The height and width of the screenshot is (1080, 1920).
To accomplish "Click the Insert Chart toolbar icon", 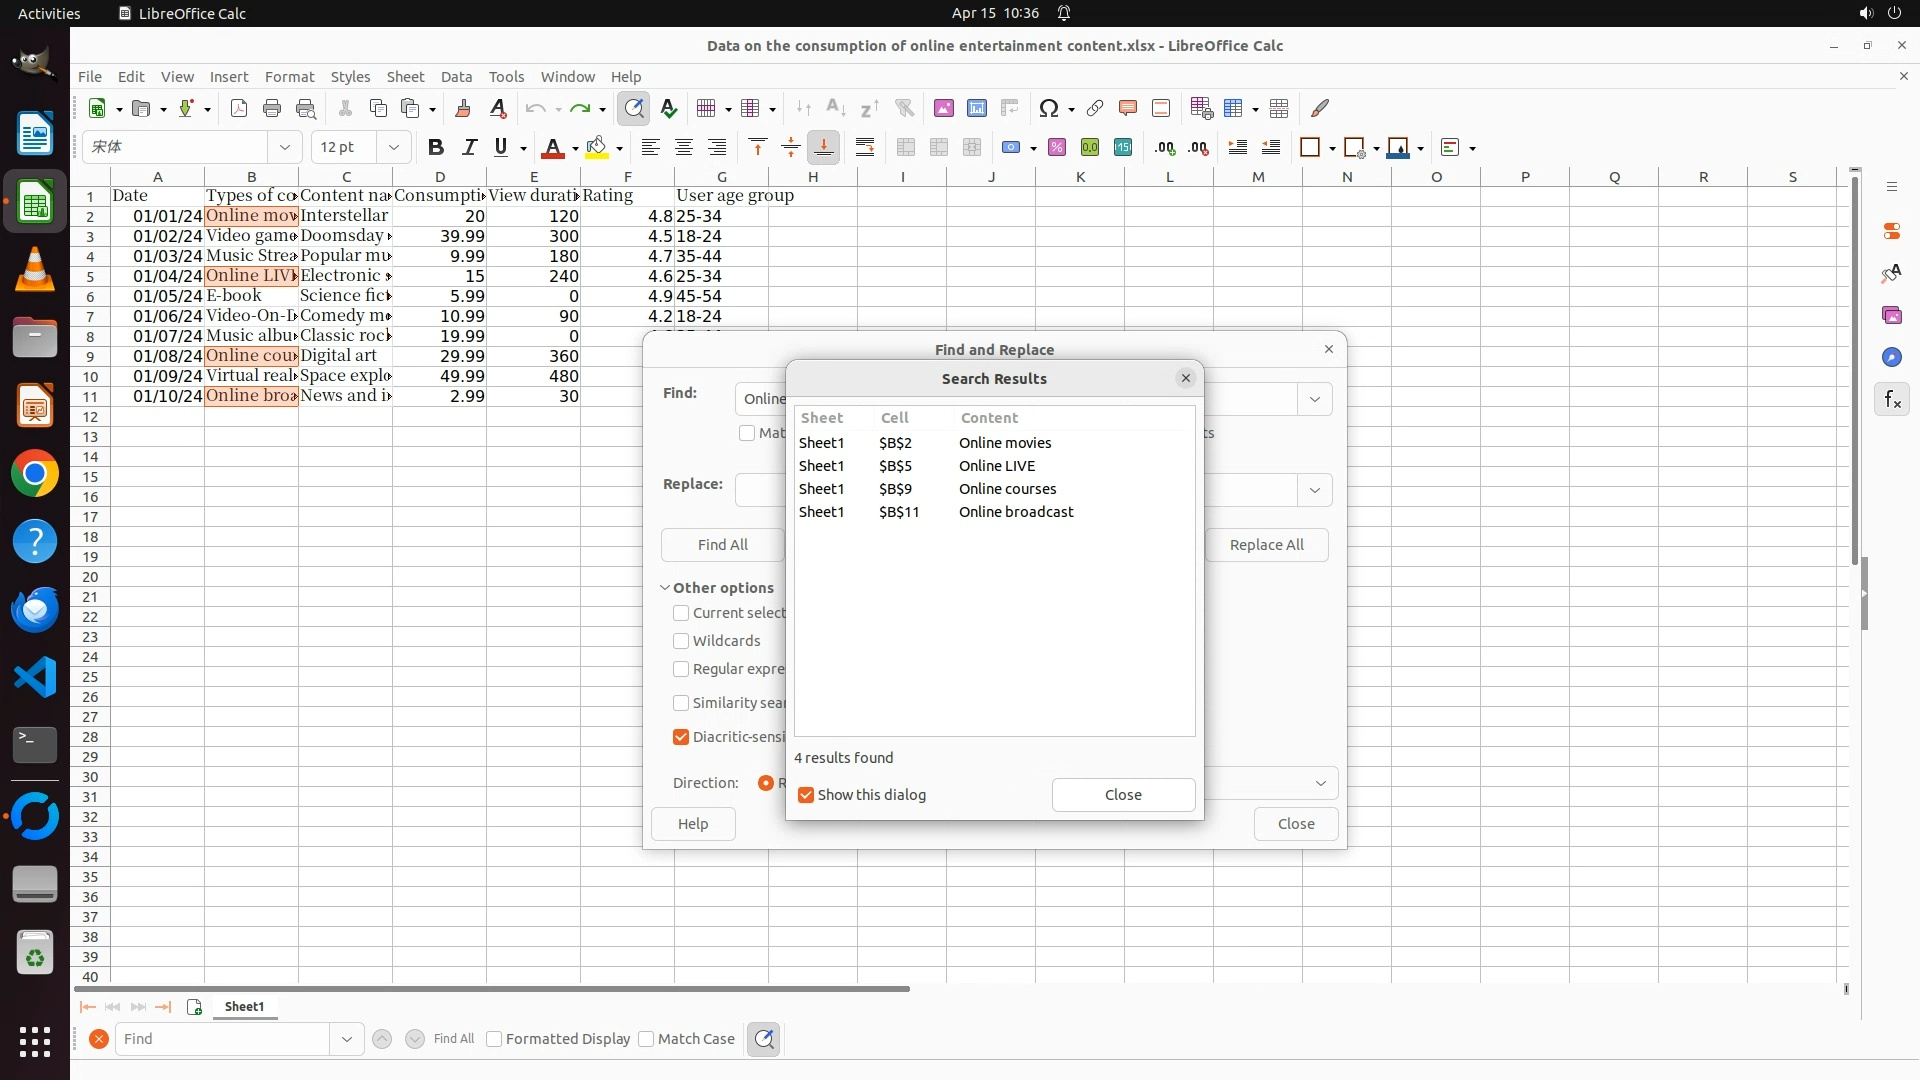I will pyautogui.click(x=977, y=108).
